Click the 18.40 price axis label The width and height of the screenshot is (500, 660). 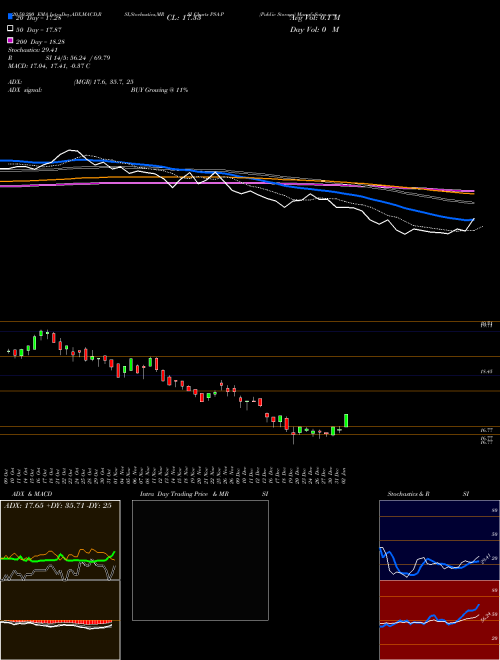pyautogui.click(x=487, y=372)
